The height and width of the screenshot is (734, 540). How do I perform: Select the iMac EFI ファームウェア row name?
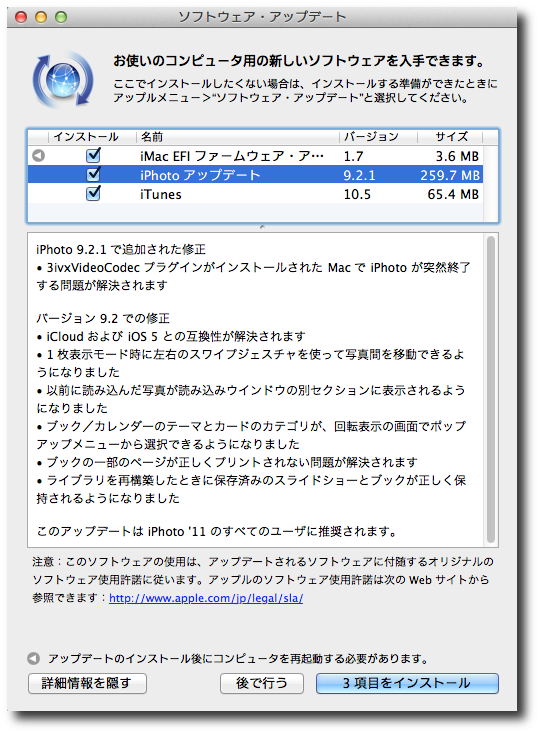click(232, 156)
